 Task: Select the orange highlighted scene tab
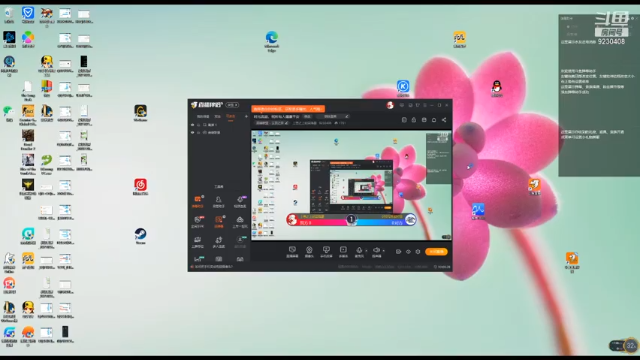click(231, 117)
